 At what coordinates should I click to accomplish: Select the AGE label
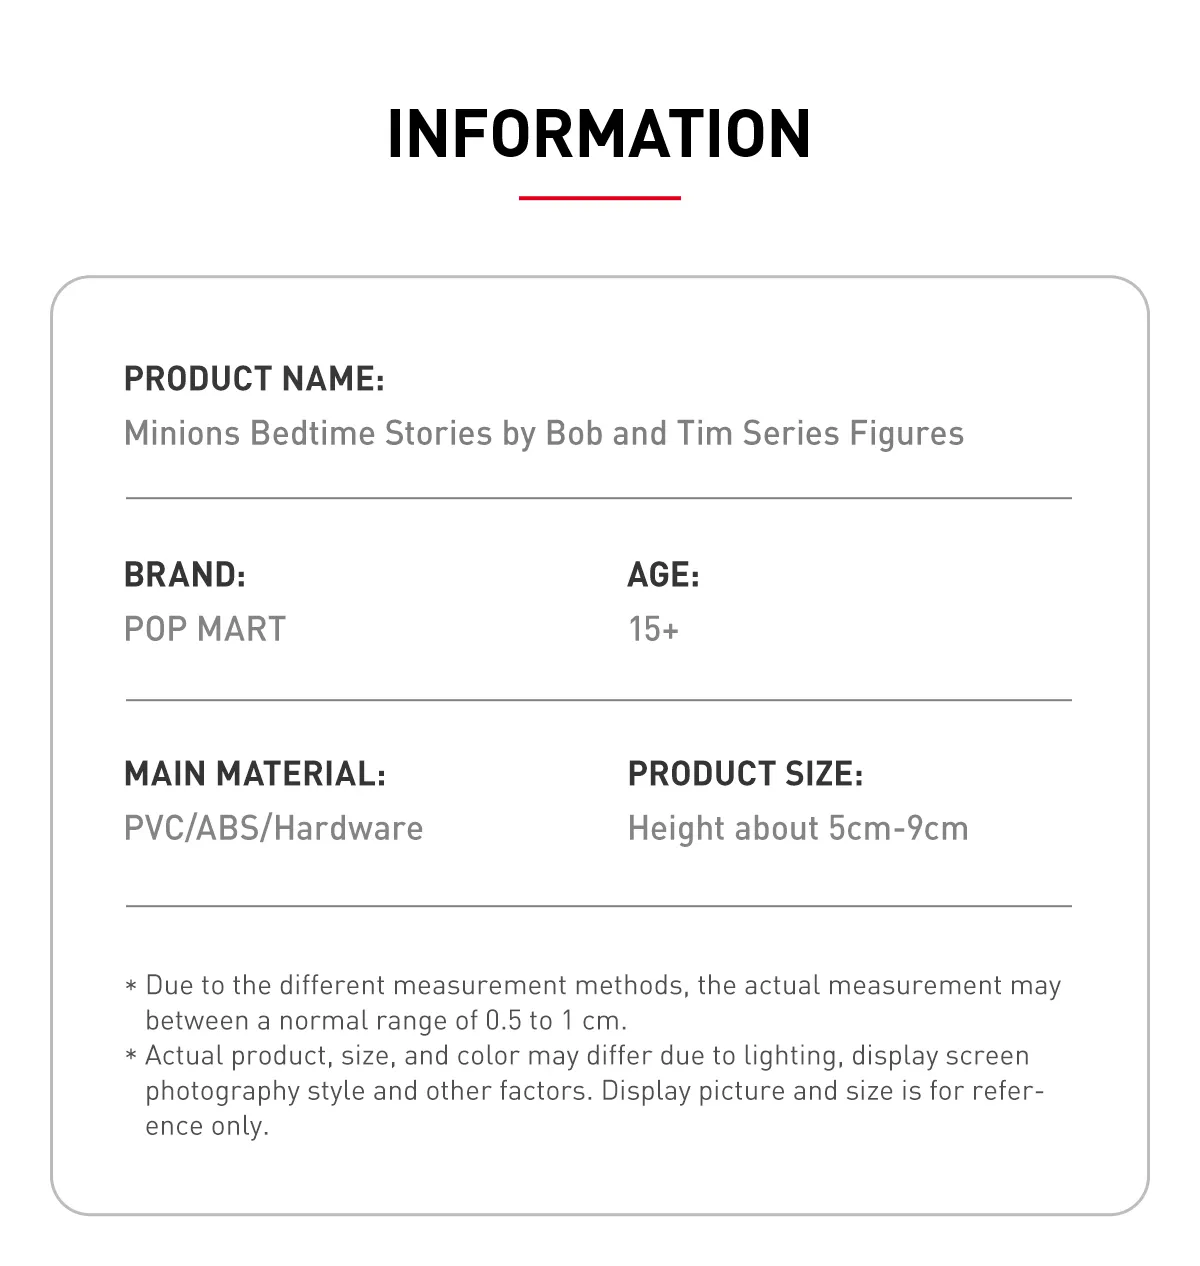tap(664, 575)
